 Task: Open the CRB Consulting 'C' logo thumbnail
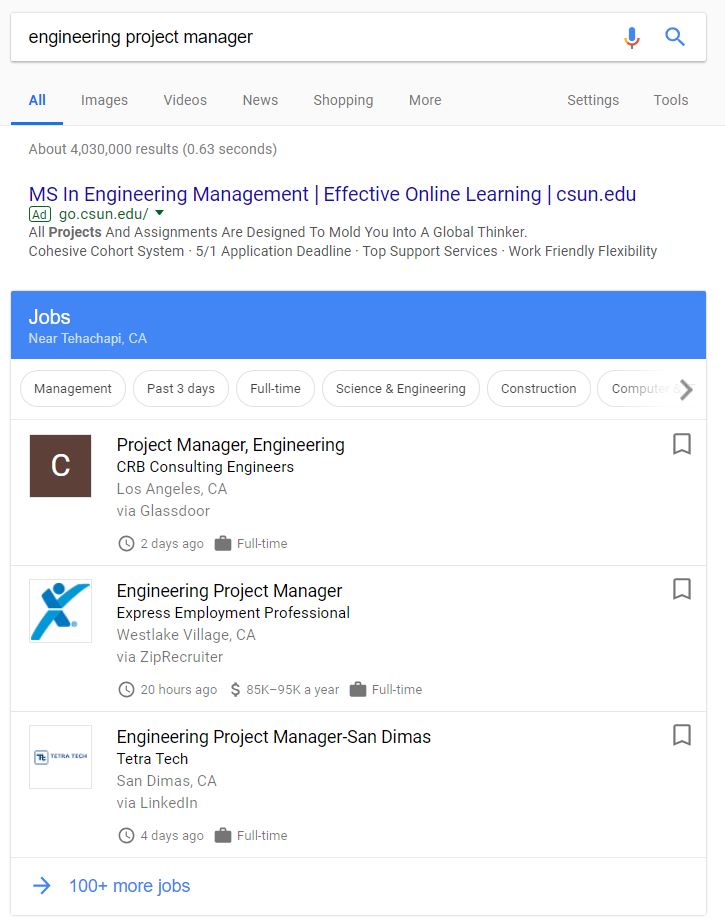point(61,466)
